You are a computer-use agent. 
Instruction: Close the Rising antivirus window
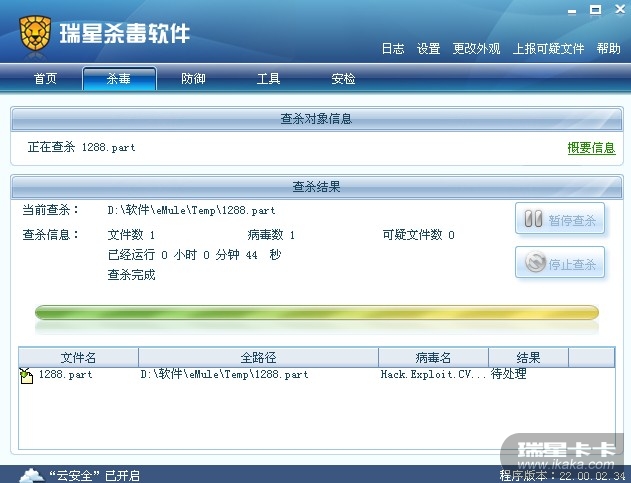(x=620, y=9)
